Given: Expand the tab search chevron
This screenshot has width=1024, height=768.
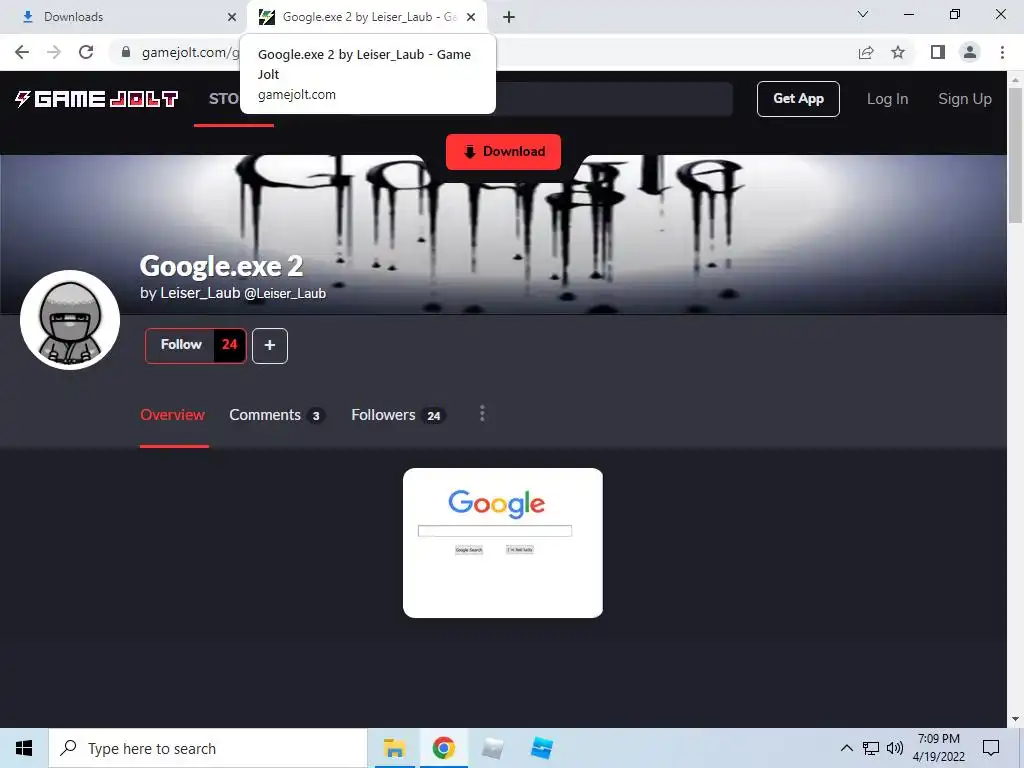Looking at the screenshot, I should click(863, 14).
